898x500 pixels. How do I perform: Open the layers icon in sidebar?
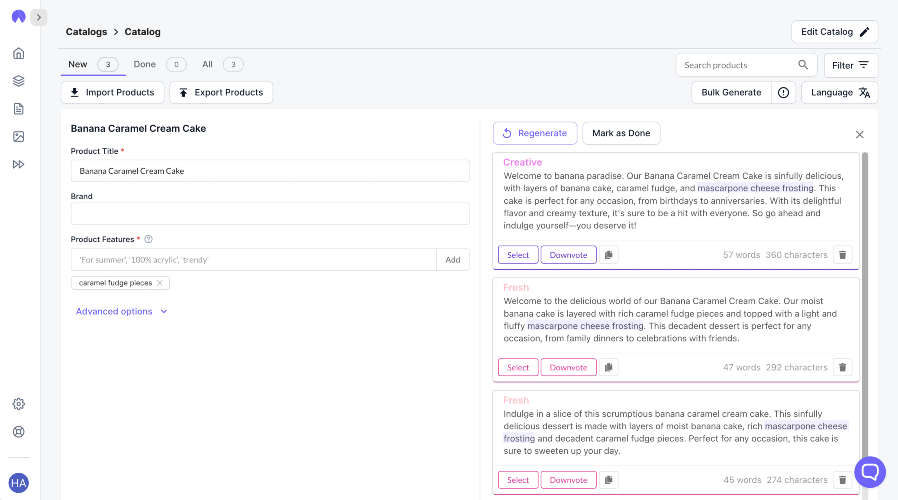pyautogui.click(x=18, y=81)
